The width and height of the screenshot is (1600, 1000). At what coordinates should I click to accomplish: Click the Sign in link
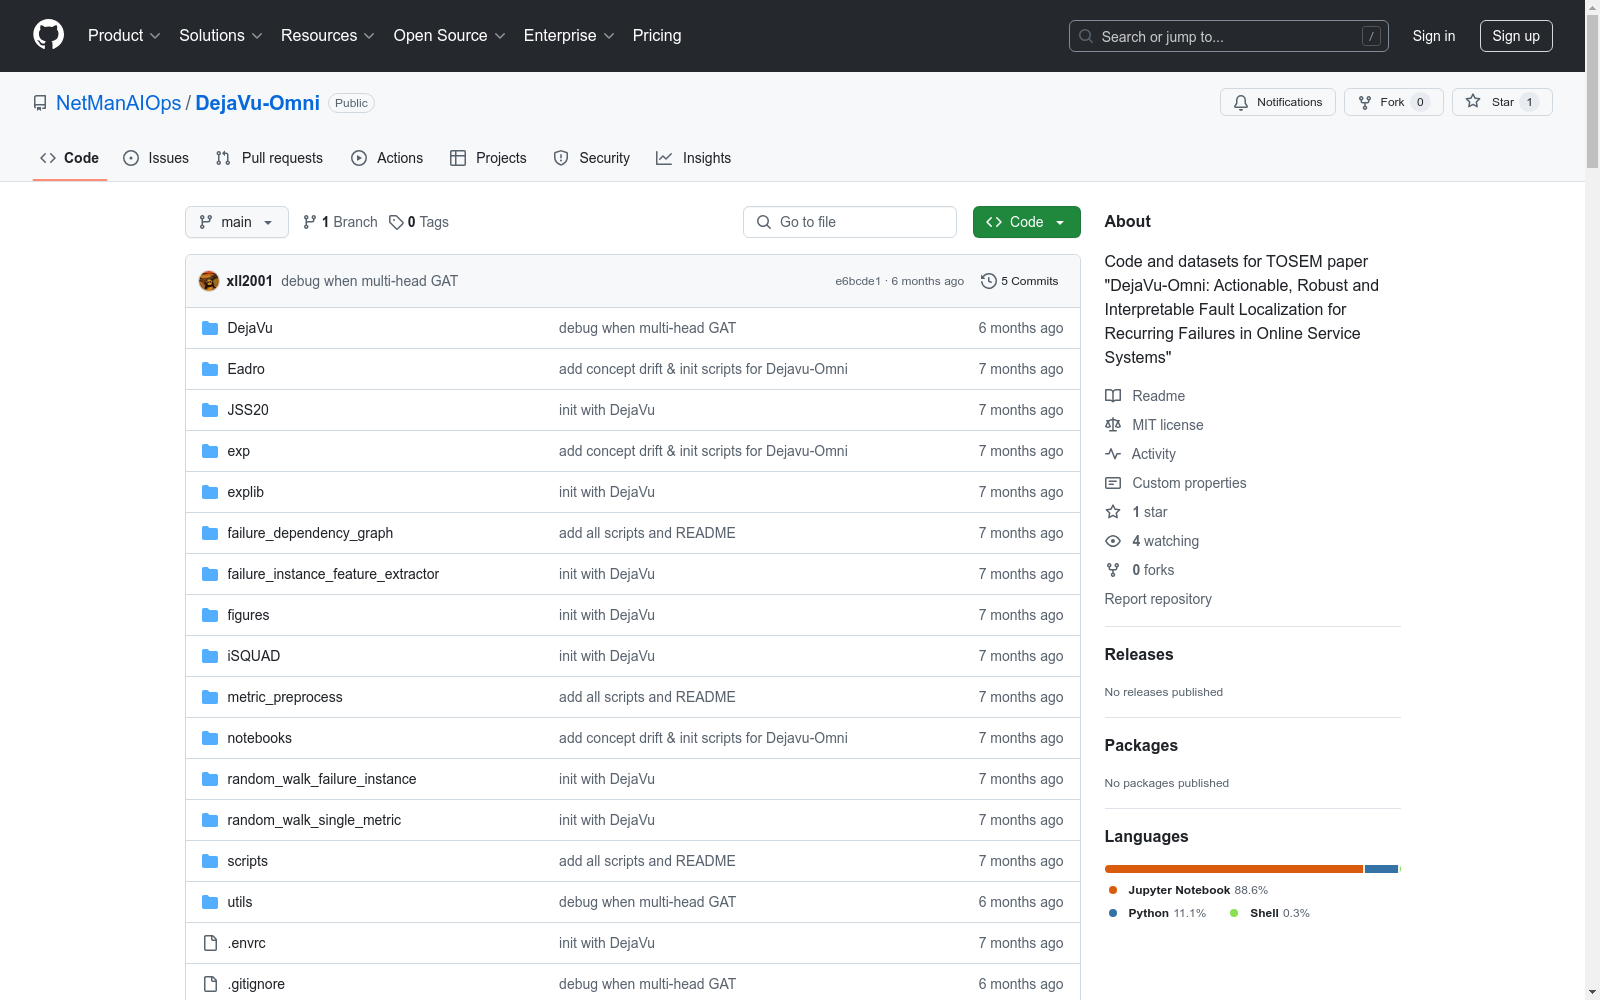(1434, 36)
